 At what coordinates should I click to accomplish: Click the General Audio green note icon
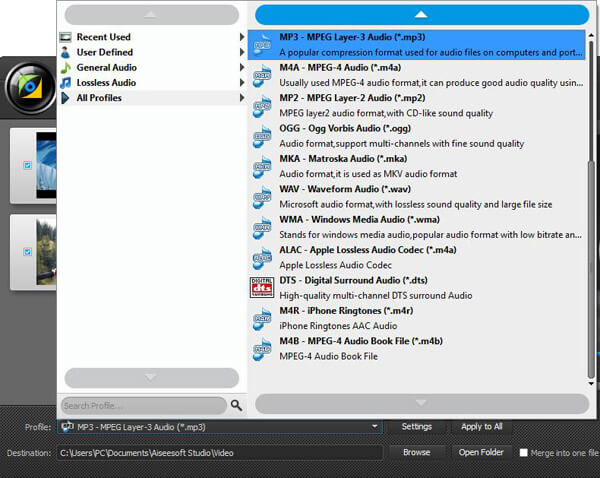point(65,67)
